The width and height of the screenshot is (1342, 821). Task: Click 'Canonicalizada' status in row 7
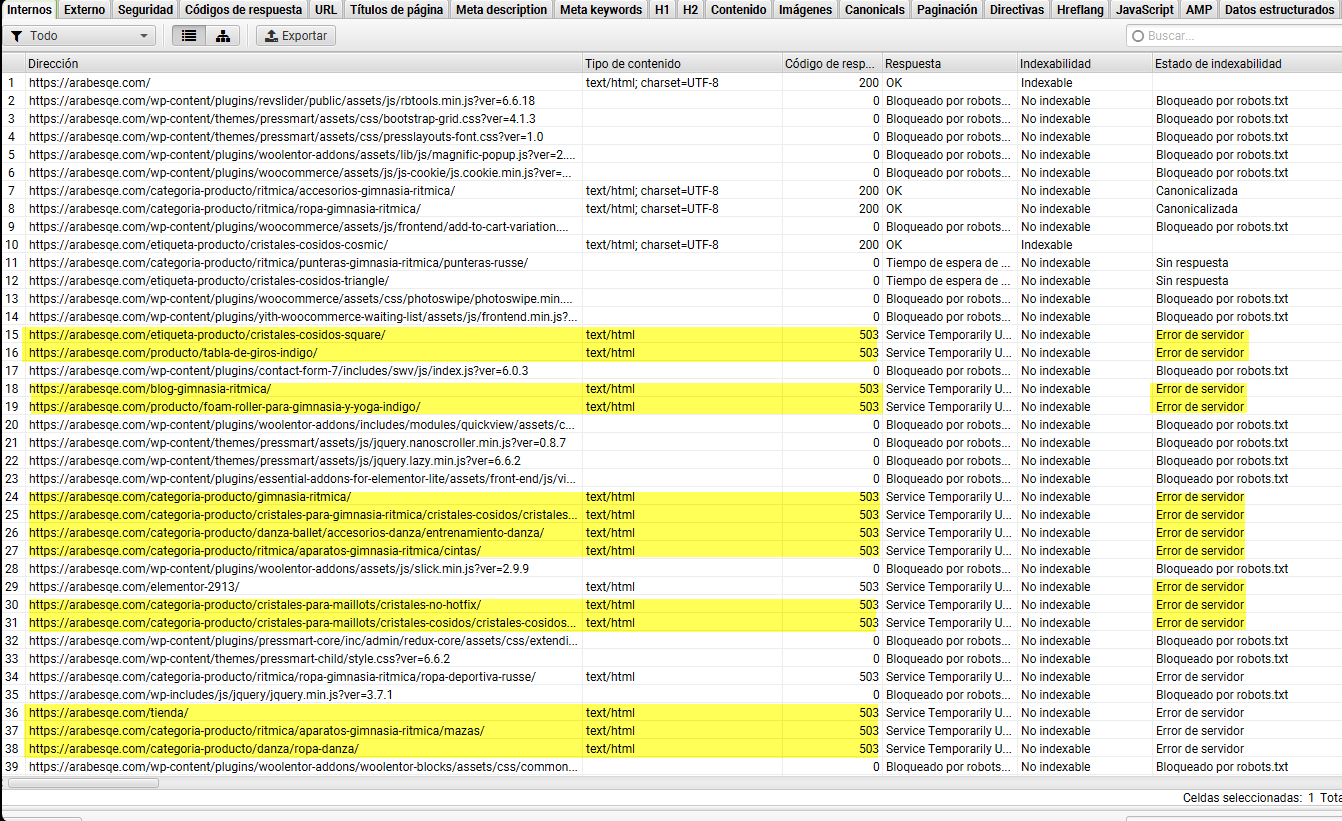pos(1196,191)
